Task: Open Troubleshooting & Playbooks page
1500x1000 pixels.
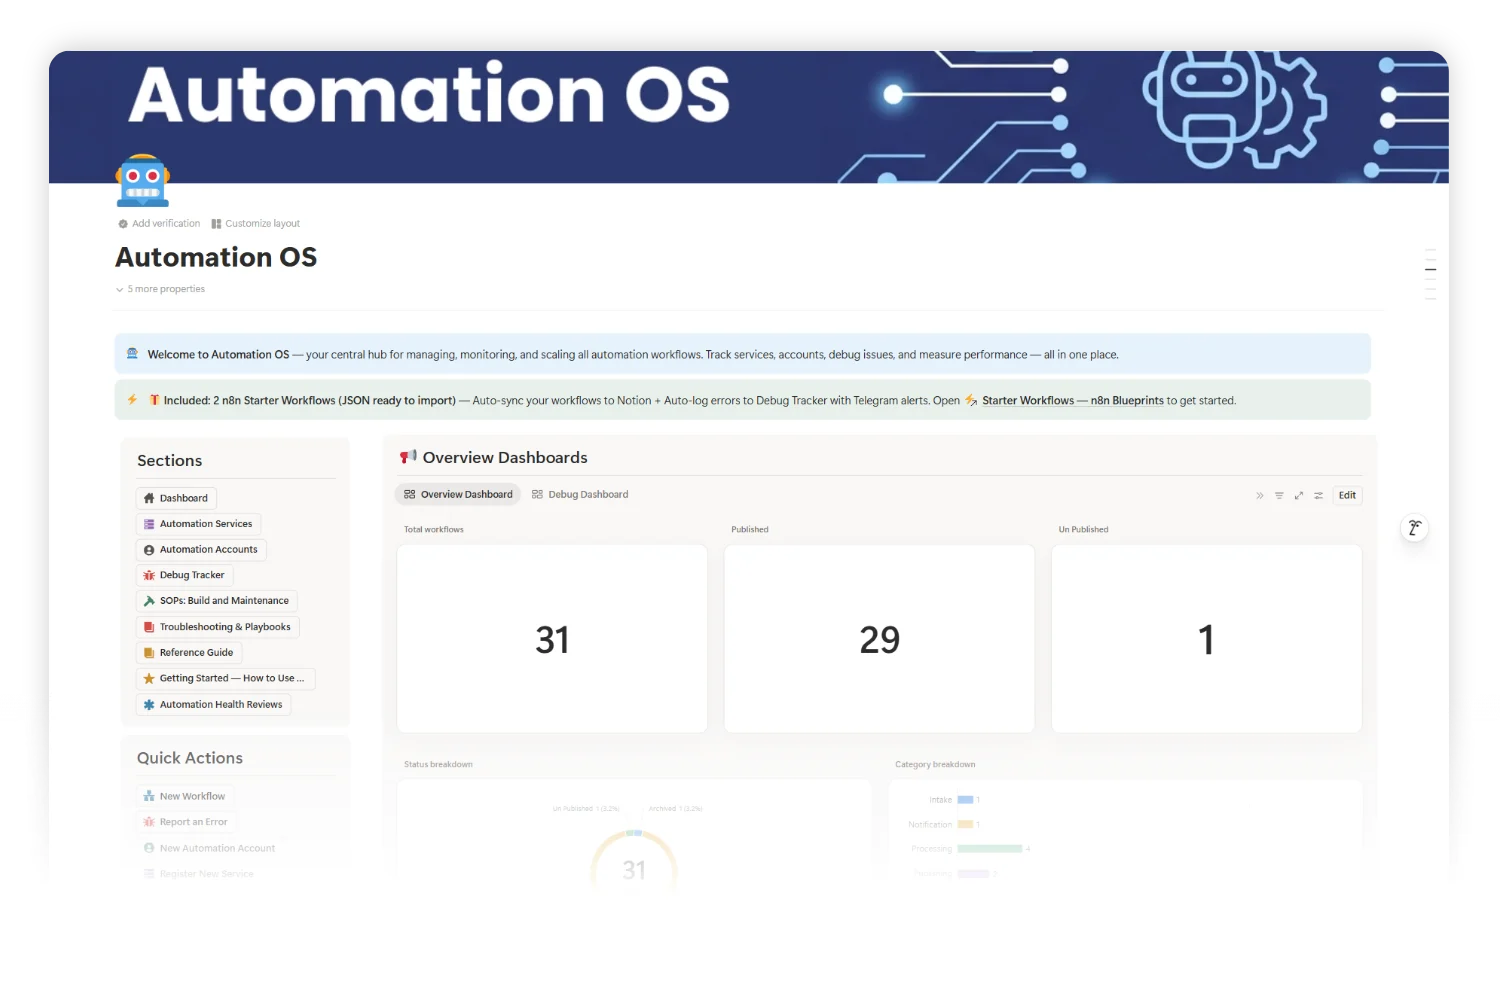Action: click(218, 627)
